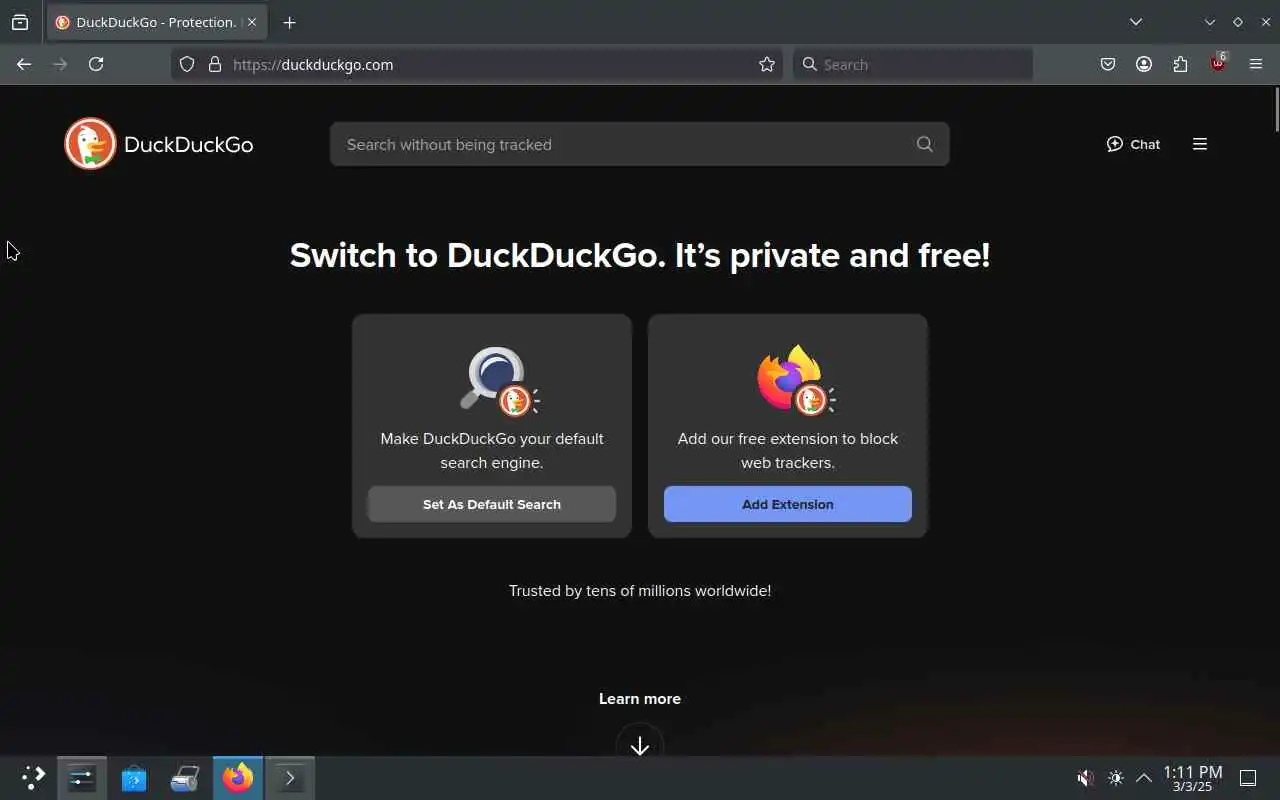The height and width of the screenshot is (800, 1280).
Task: Click the forward navigation arrow
Action: coord(60,64)
